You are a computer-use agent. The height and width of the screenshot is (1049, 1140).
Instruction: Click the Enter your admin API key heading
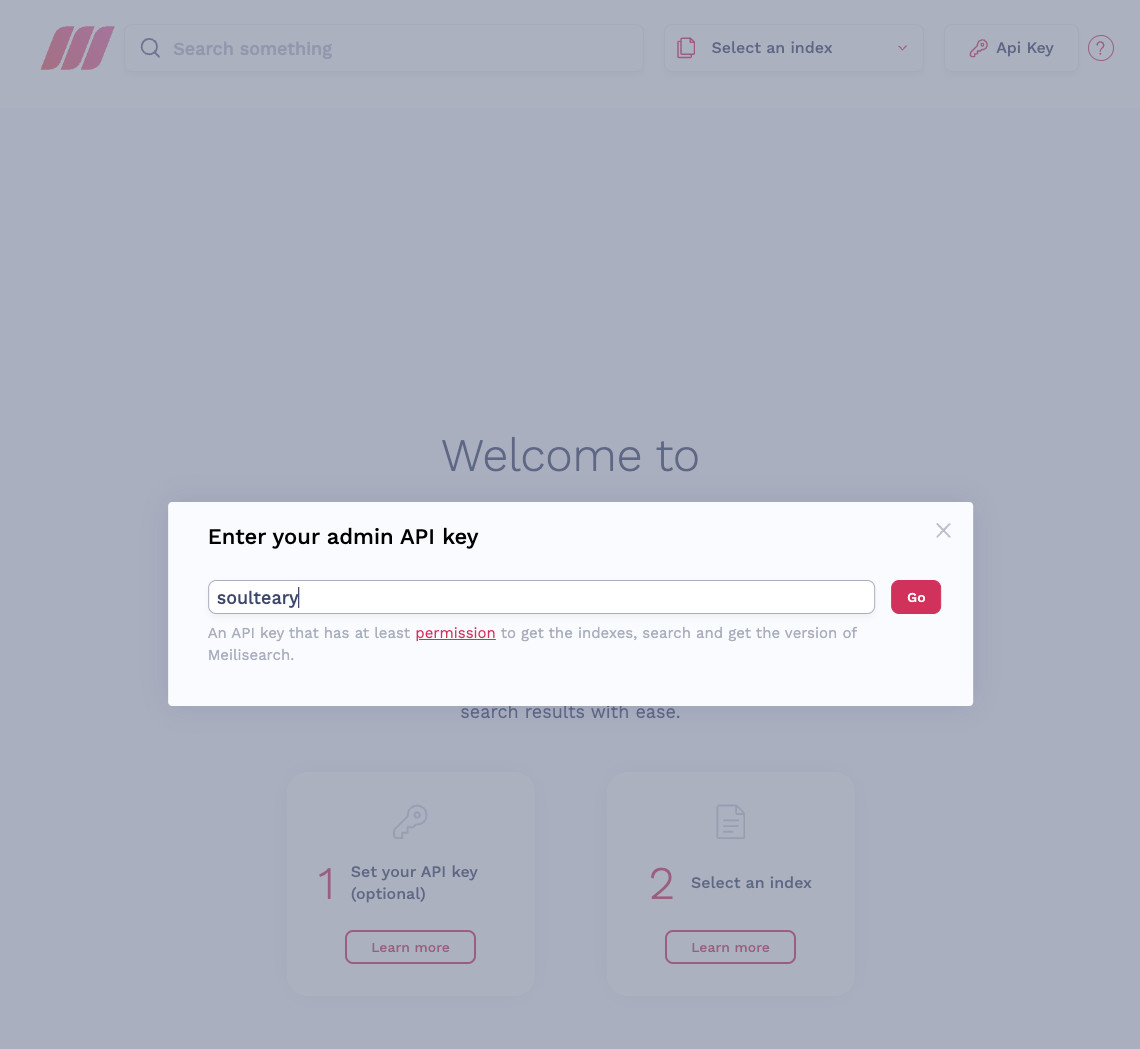(343, 536)
